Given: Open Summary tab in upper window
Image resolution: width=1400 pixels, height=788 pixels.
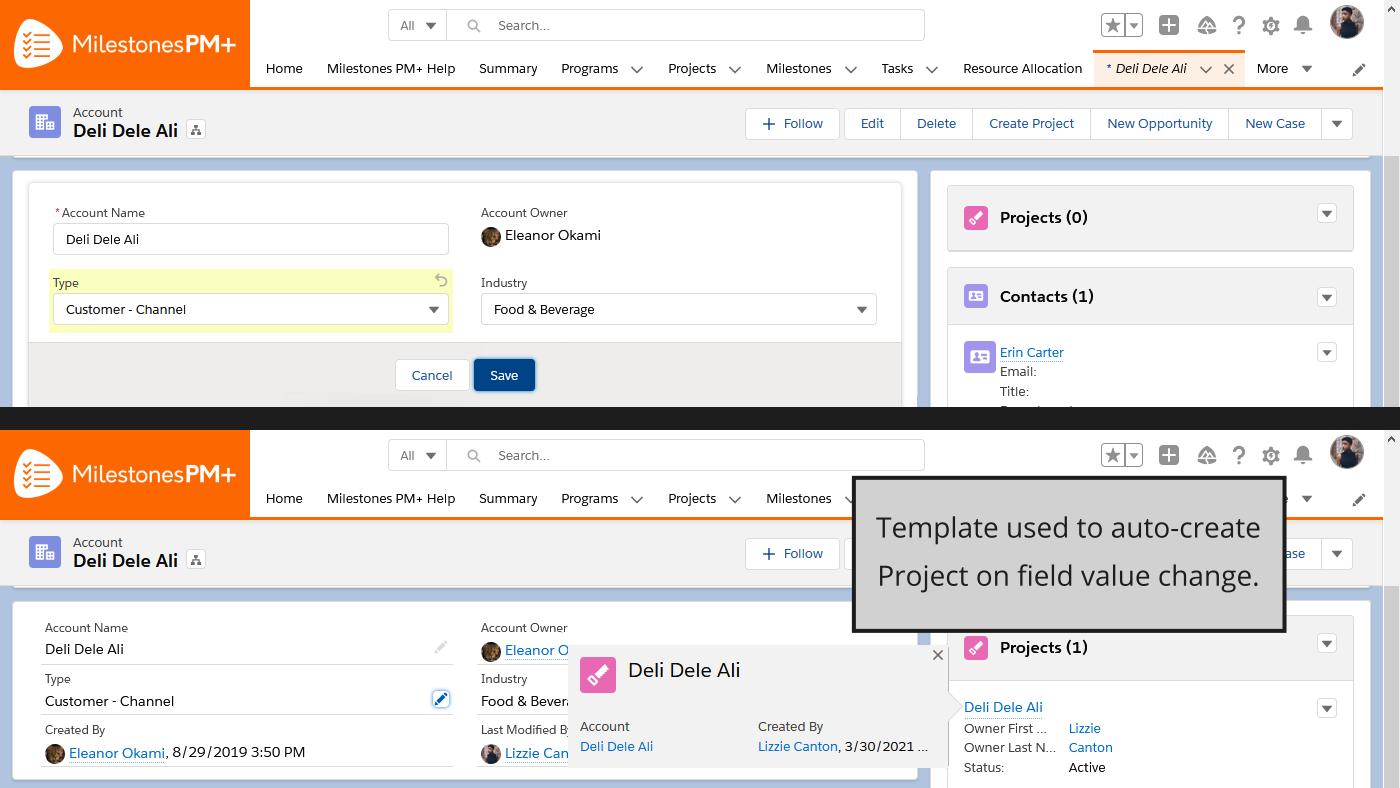Looking at the screenshot, I should (x=508, y=69).
